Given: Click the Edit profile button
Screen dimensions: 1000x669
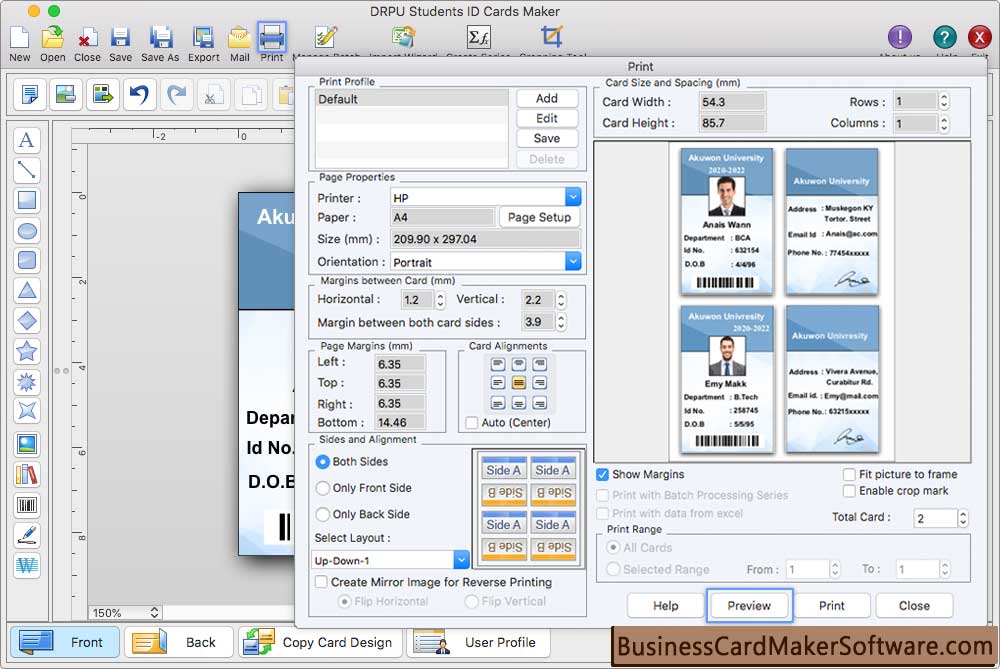Looking at the screenshot, I should [547, 119].
